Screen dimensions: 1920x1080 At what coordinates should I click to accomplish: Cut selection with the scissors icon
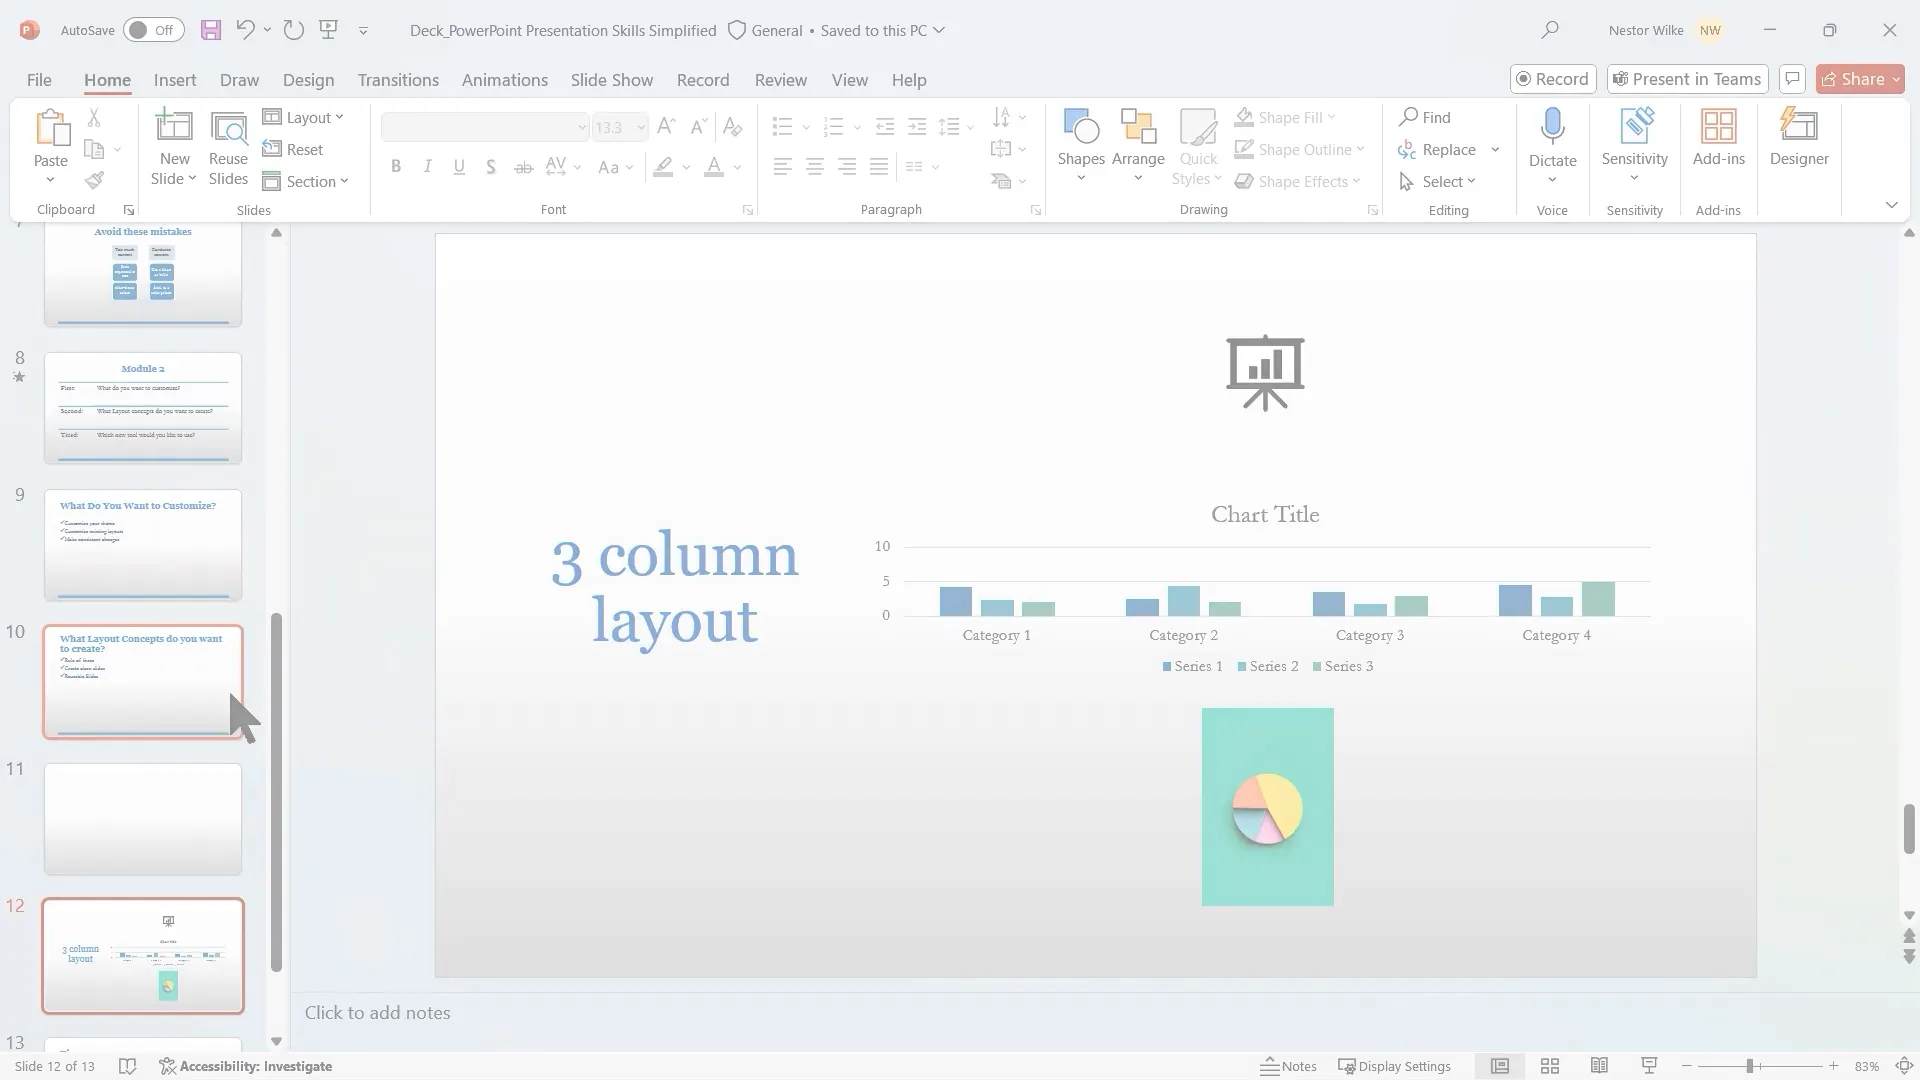94,118
